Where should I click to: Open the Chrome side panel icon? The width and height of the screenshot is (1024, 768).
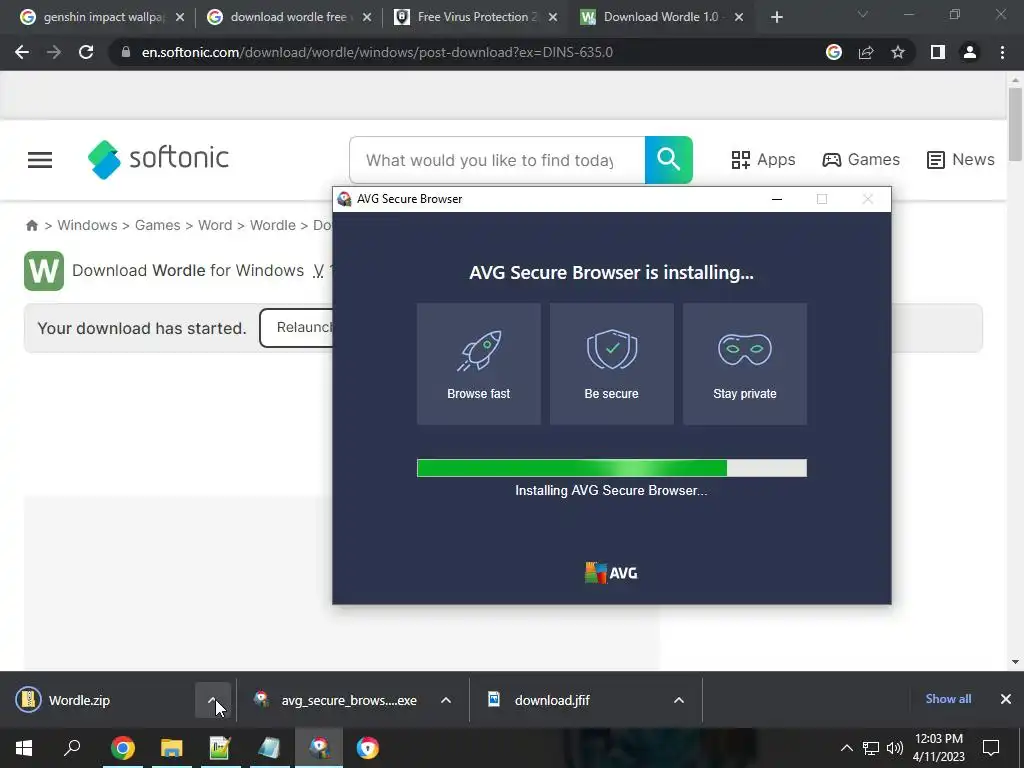[938, 52]
